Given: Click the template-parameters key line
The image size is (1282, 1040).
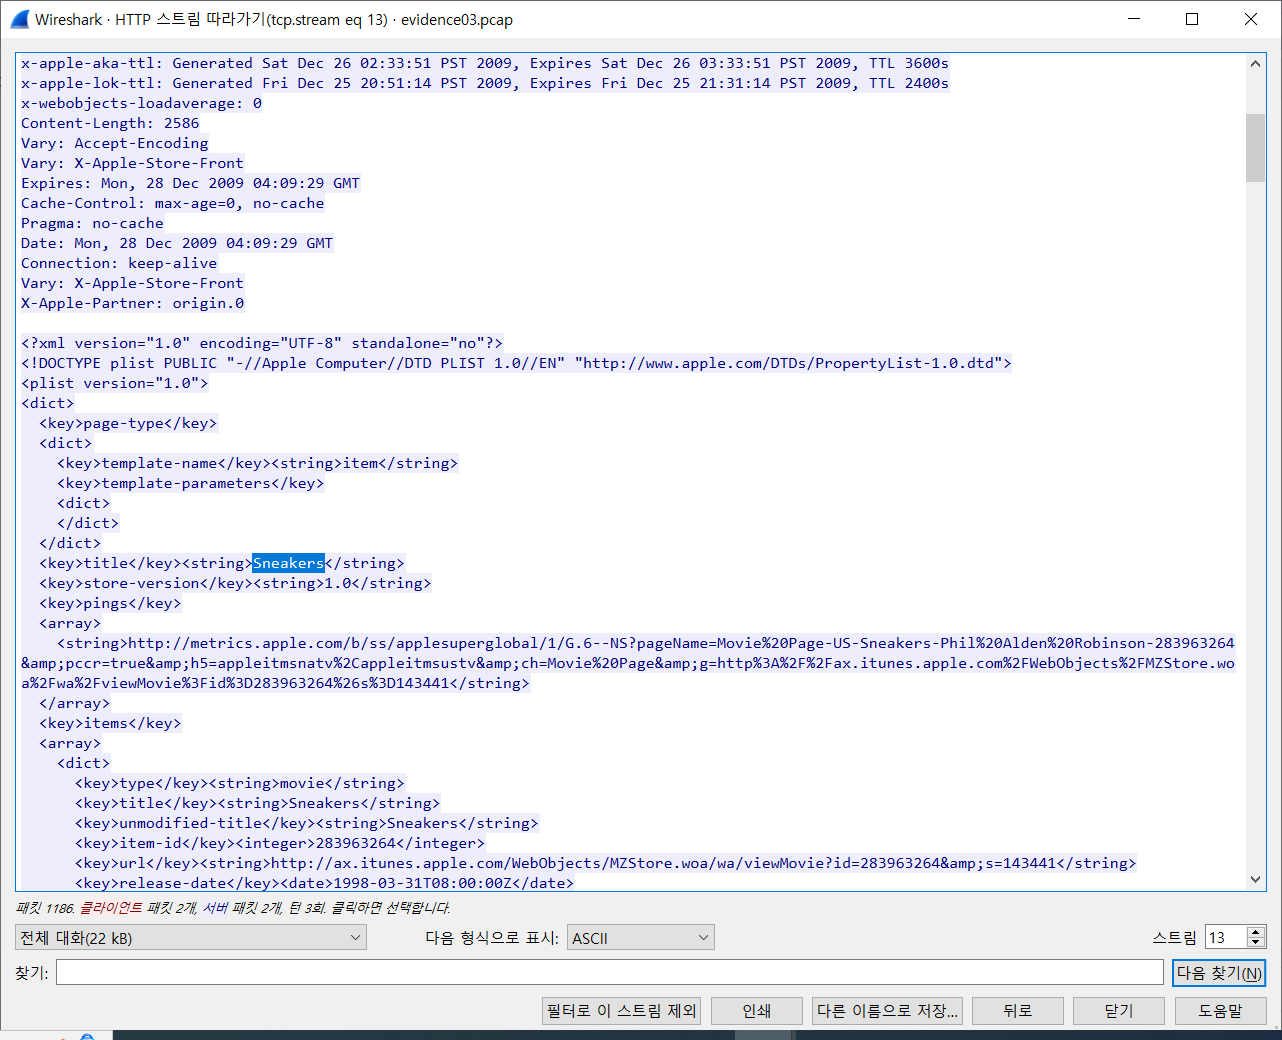Looking at the screenshot, I should tap(190, 483).
